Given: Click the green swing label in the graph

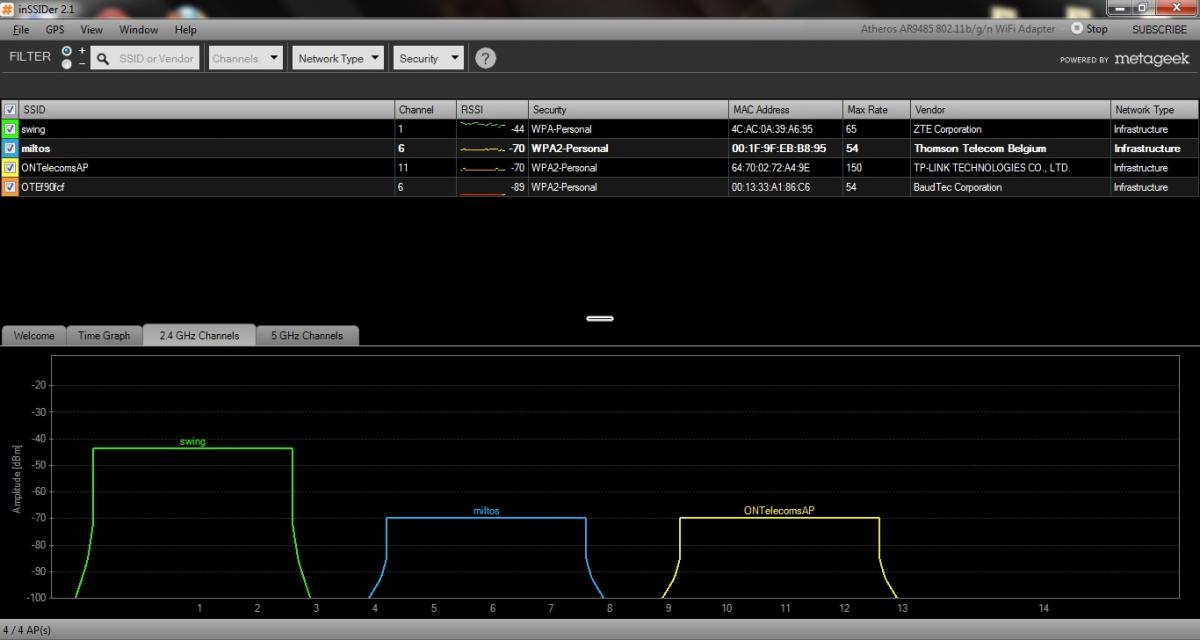Looking at the screenshot, I should pyautogui.click(x=193, y=441).
